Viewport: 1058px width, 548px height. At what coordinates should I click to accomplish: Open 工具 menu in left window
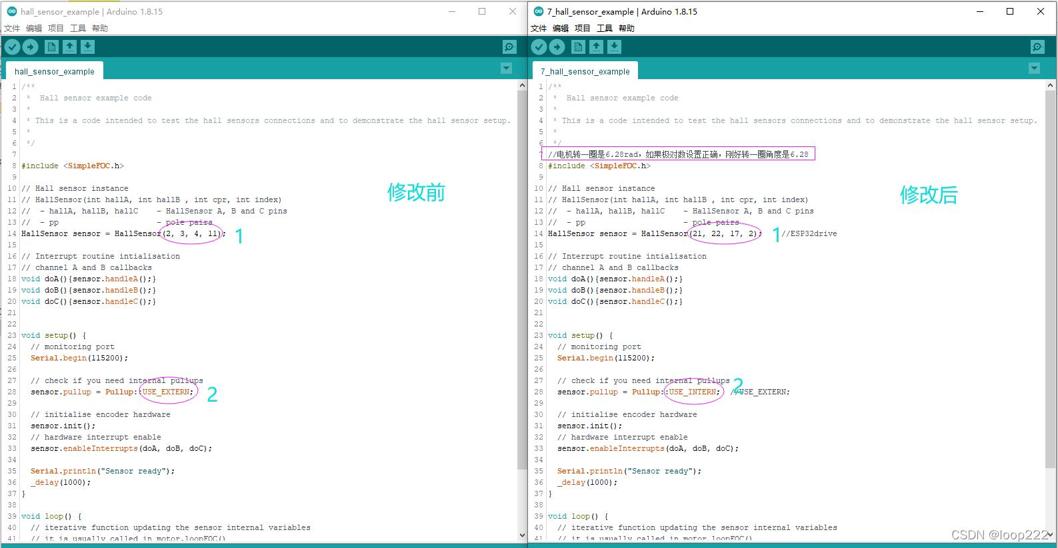78,28
